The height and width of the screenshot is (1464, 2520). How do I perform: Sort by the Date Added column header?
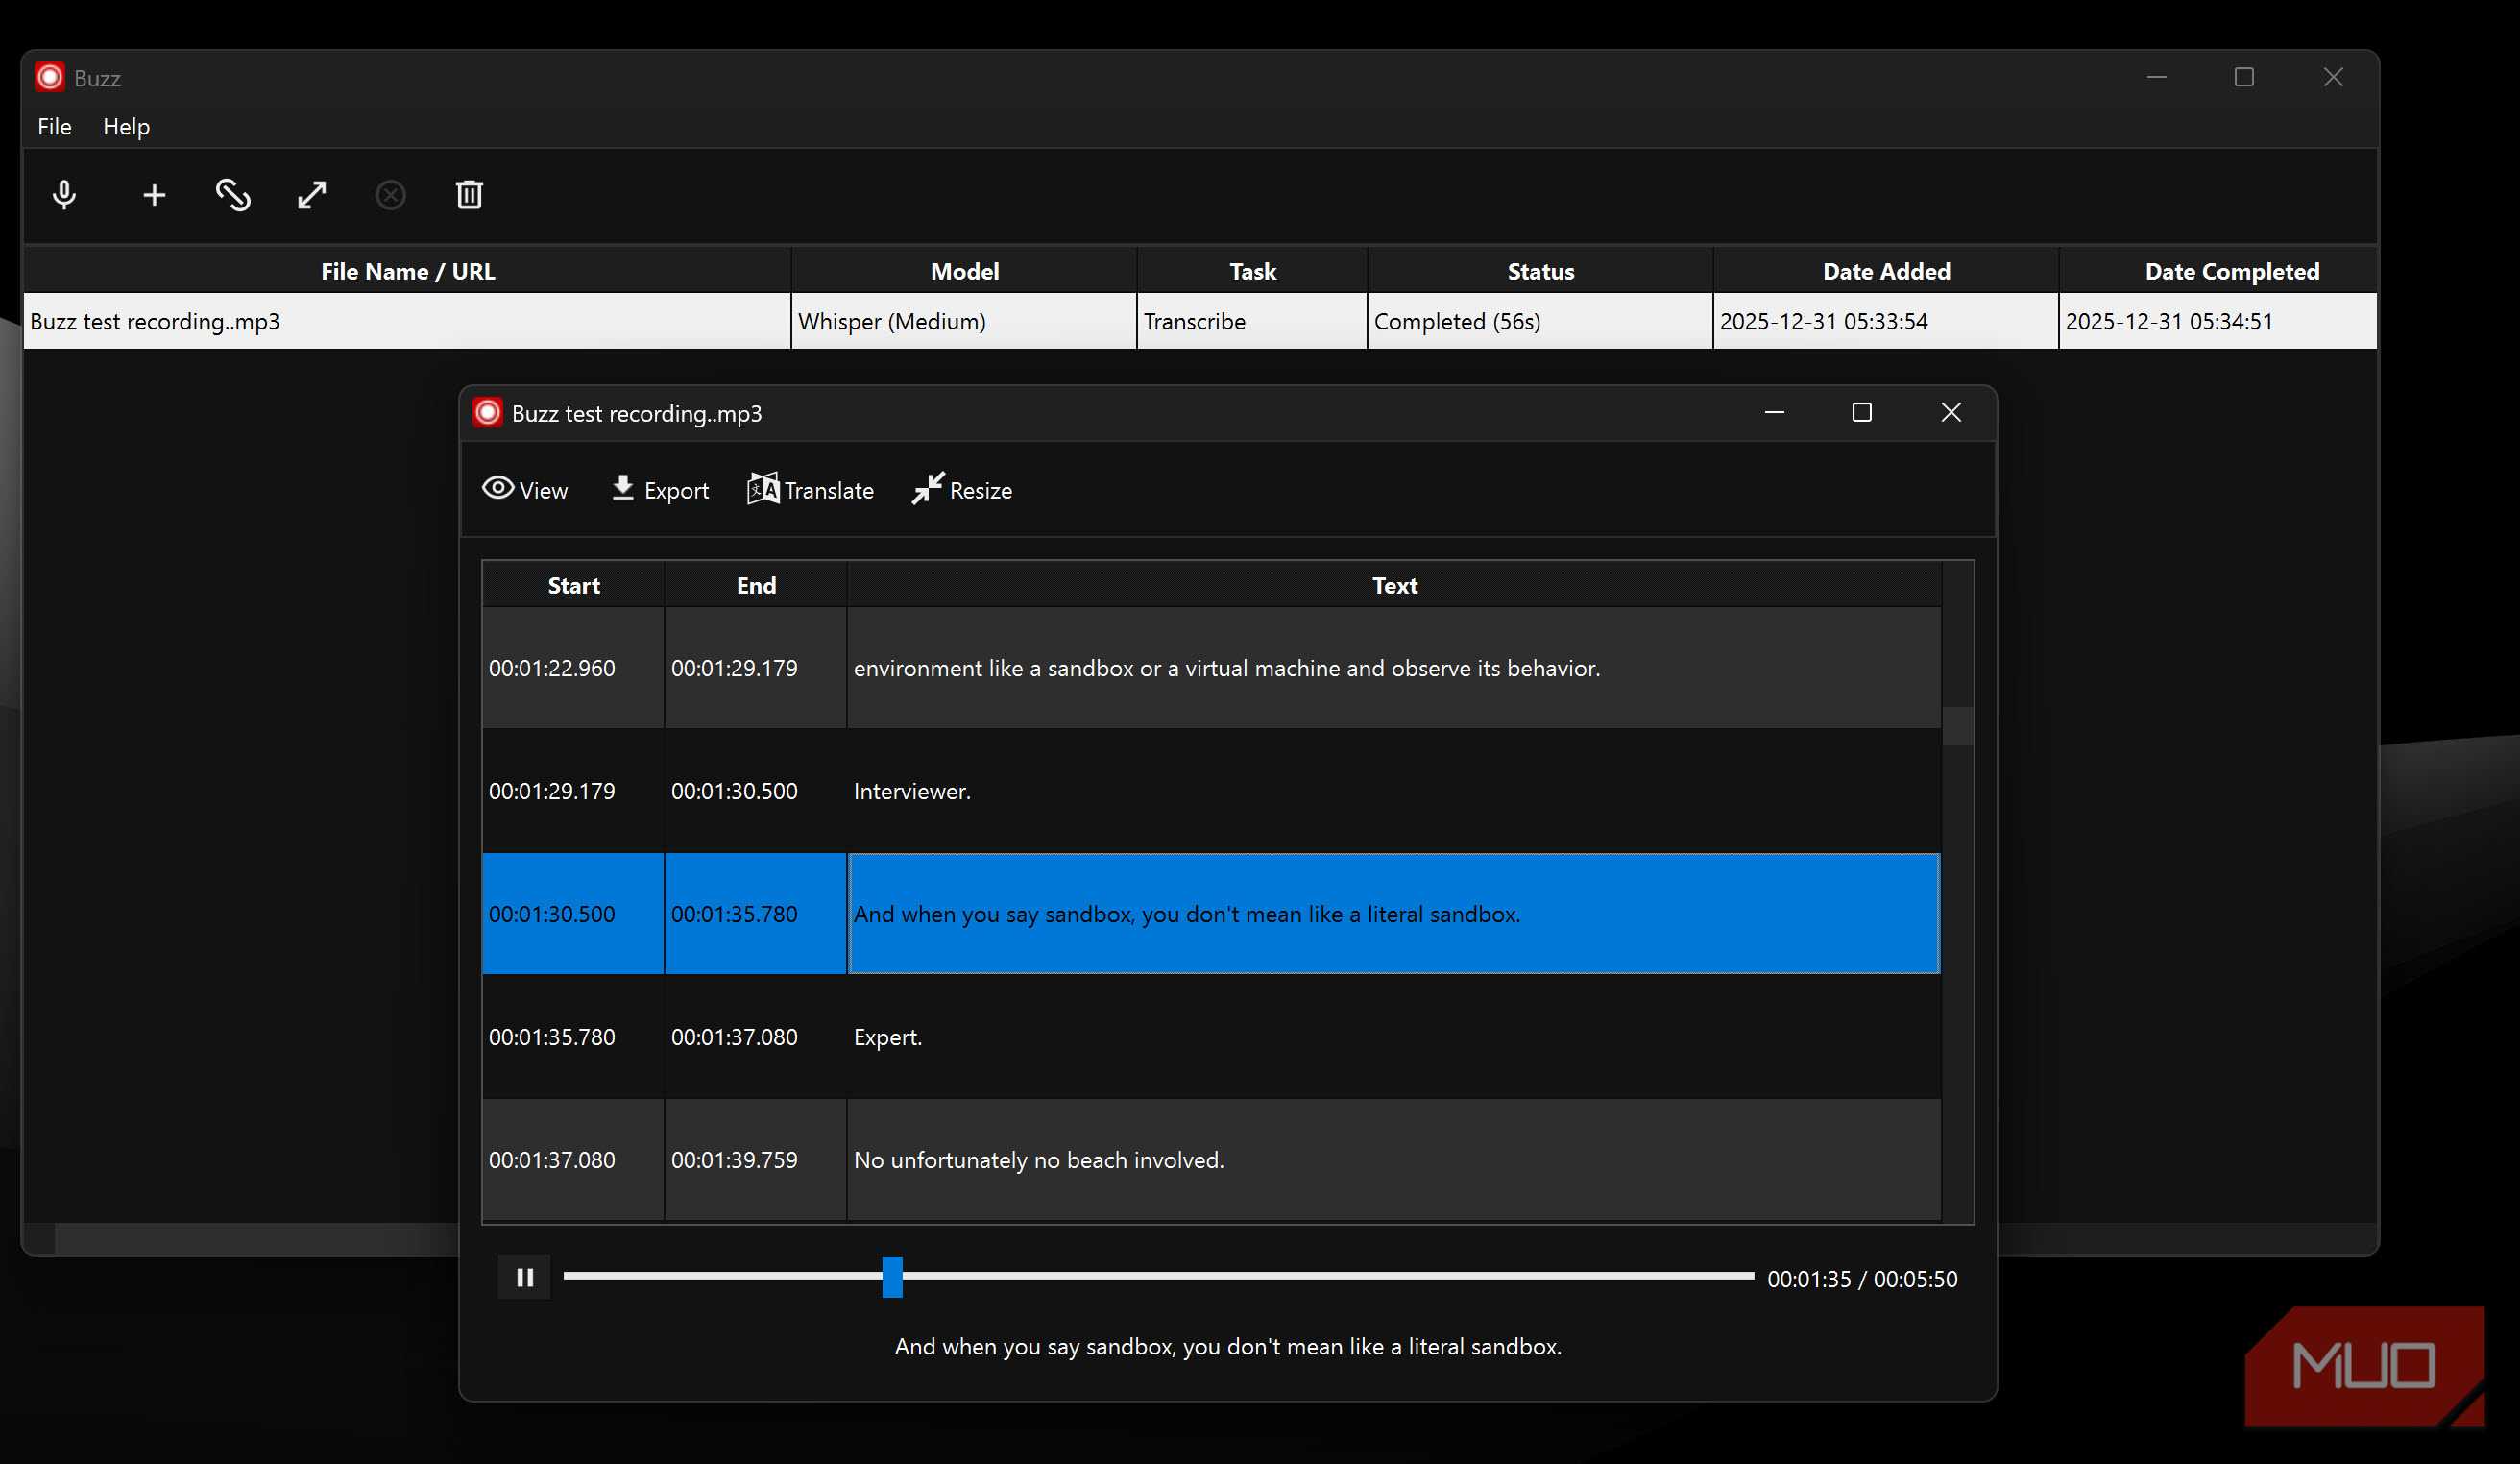1886,271
